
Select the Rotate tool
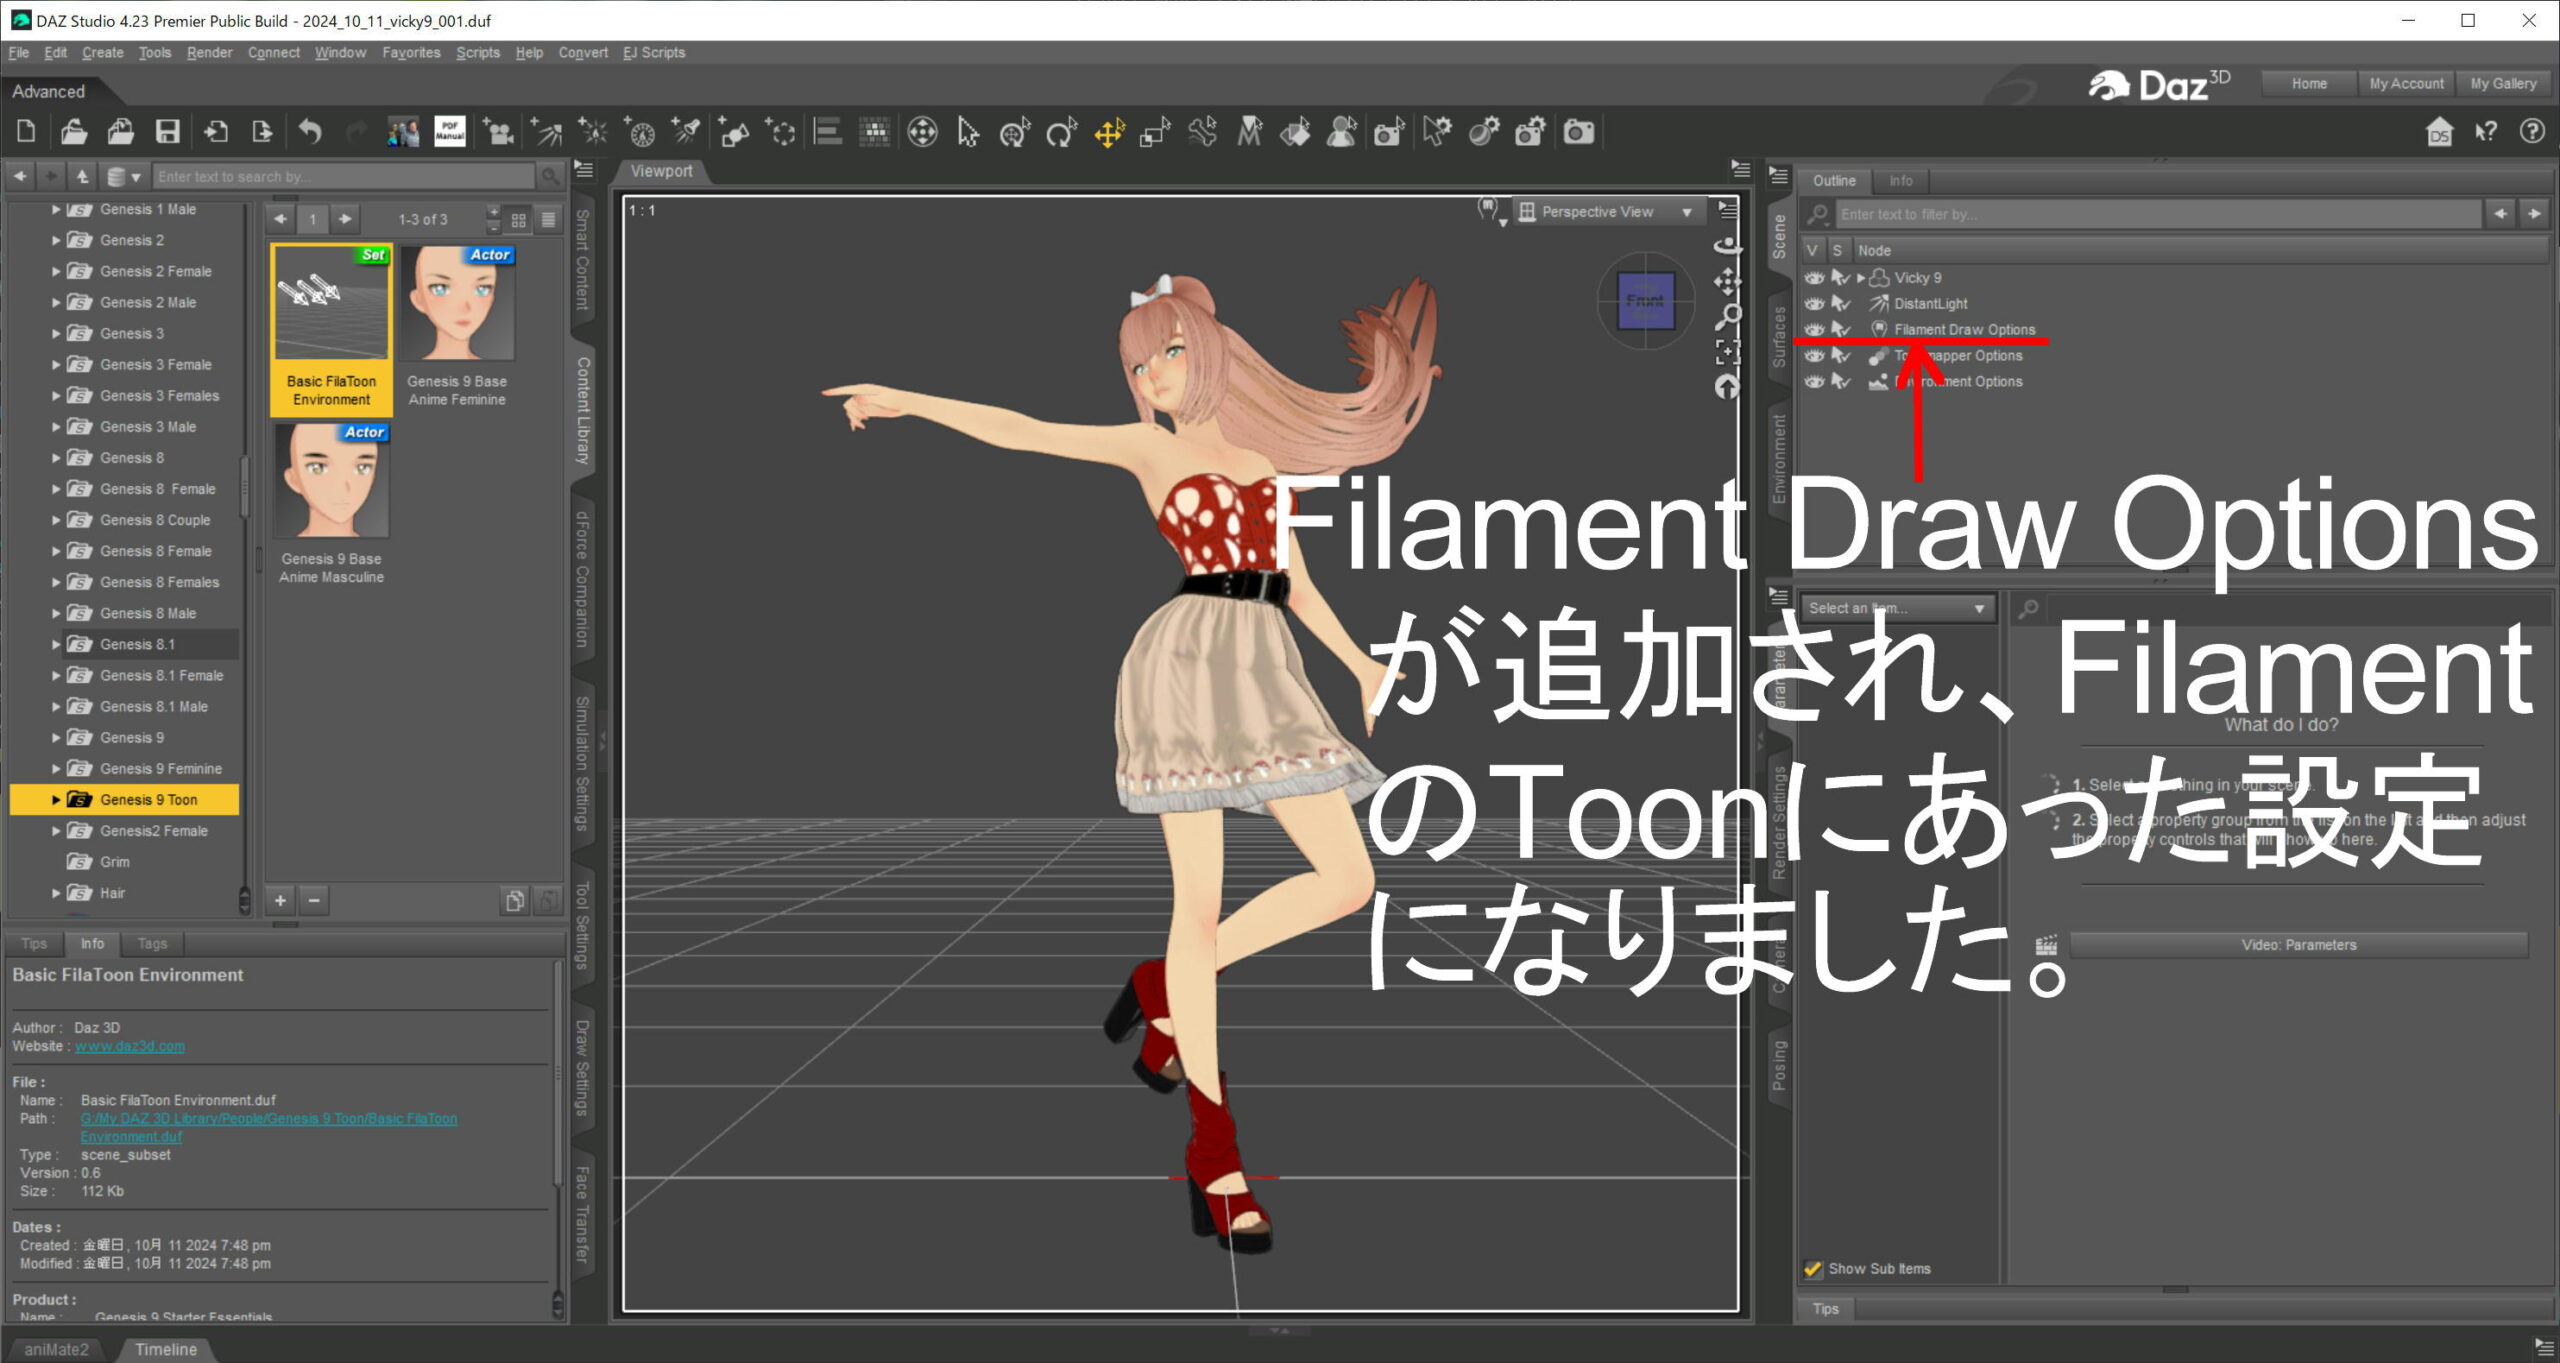(x=1061, y=132)
